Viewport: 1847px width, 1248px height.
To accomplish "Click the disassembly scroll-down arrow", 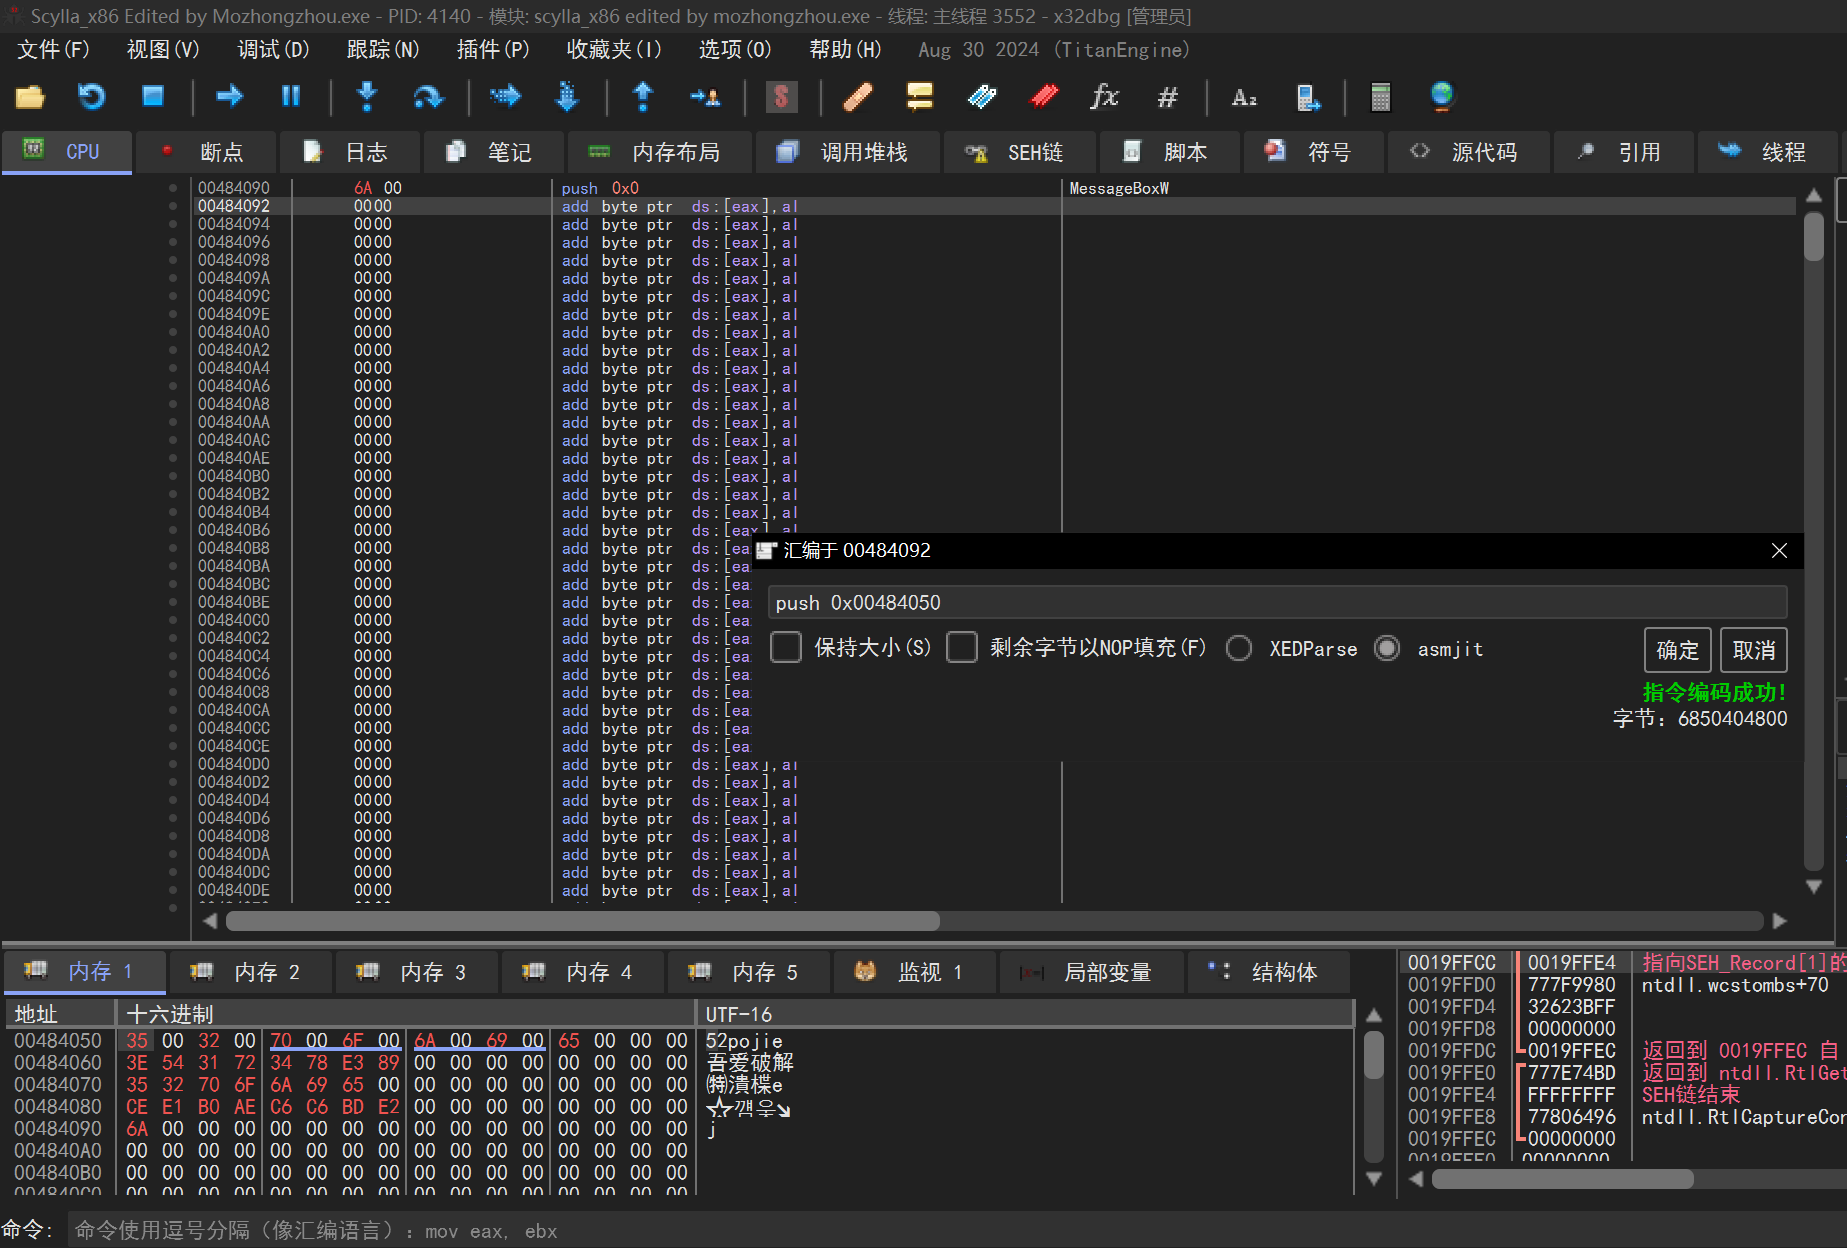I will (1814, 886).
